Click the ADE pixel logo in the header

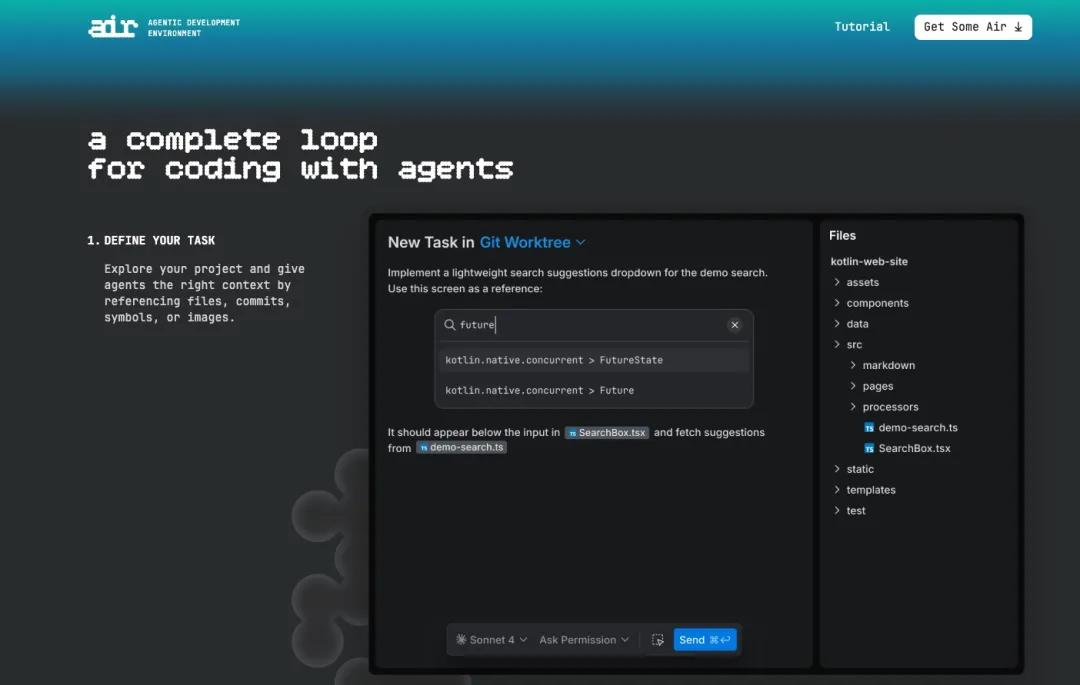112,26
